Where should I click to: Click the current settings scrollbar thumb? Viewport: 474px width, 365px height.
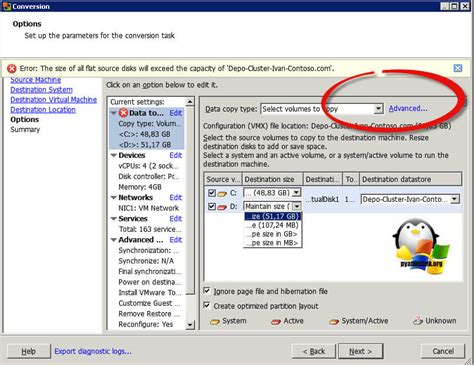190,200
